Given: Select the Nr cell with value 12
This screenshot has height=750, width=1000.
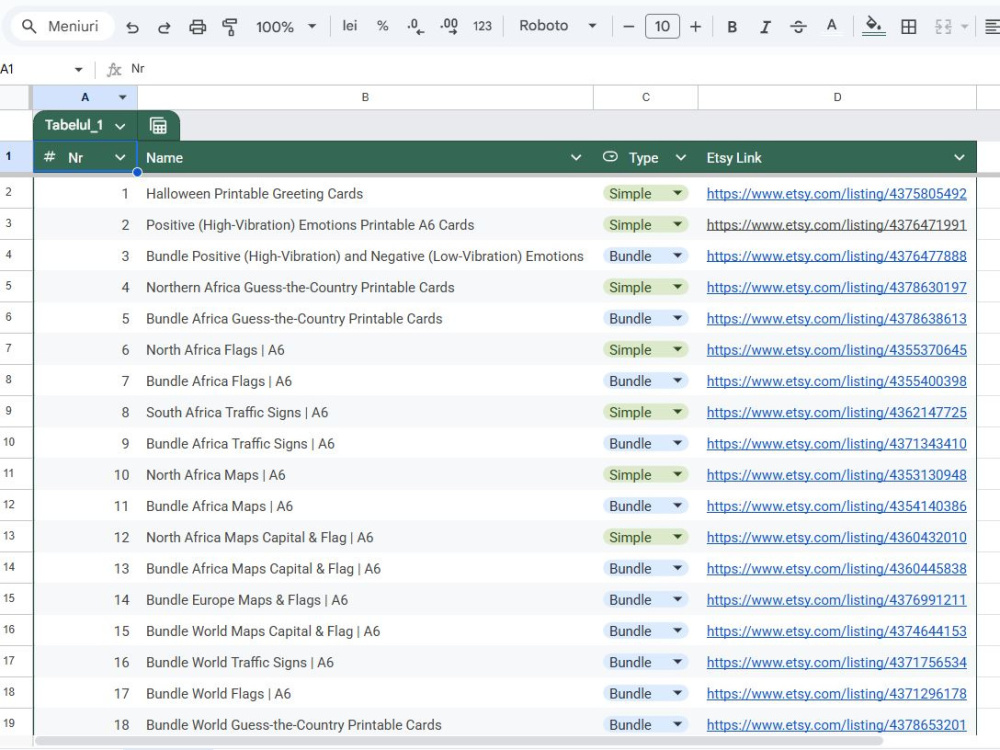Looking at the screenshot, I should (85, 538).
